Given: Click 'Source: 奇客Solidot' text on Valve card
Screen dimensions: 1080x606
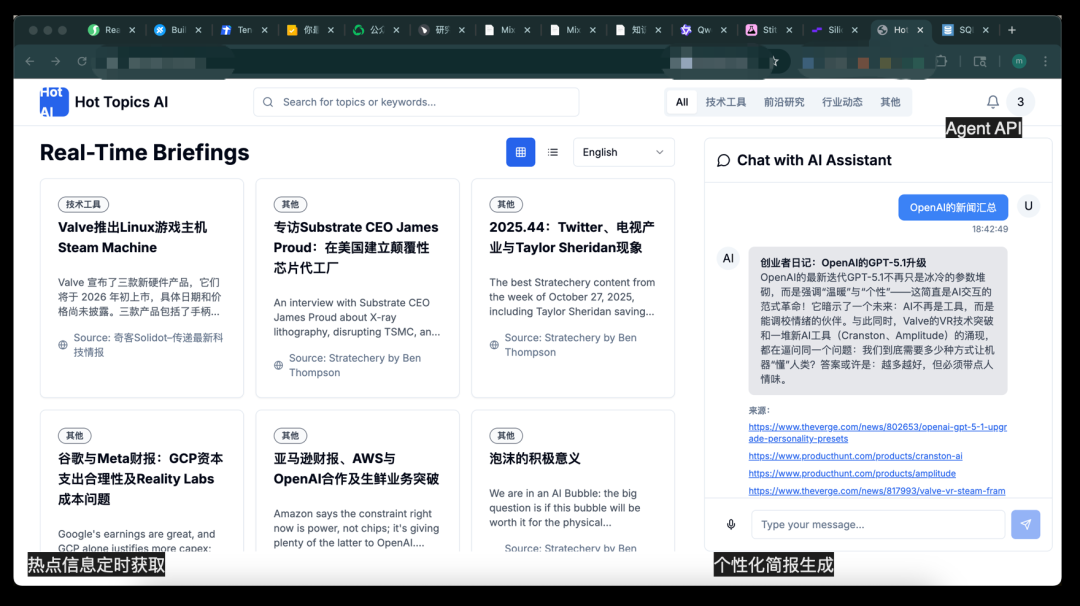Looking at the screenshot, I should pyautogui.click(x=148, y=345).
